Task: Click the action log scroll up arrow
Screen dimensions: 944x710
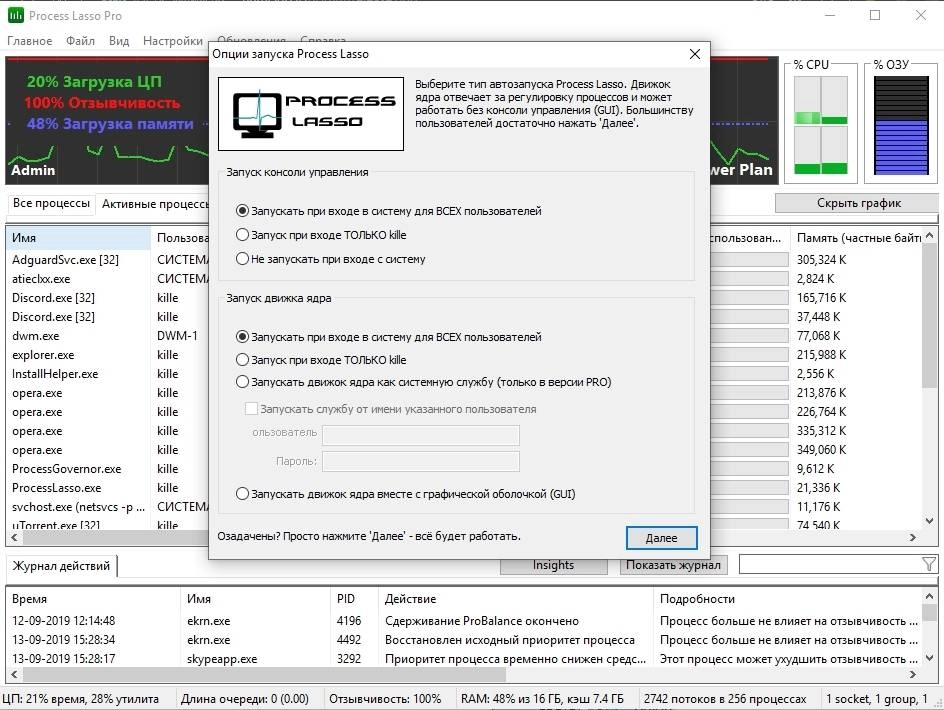Action: click(x=930, y=596)
